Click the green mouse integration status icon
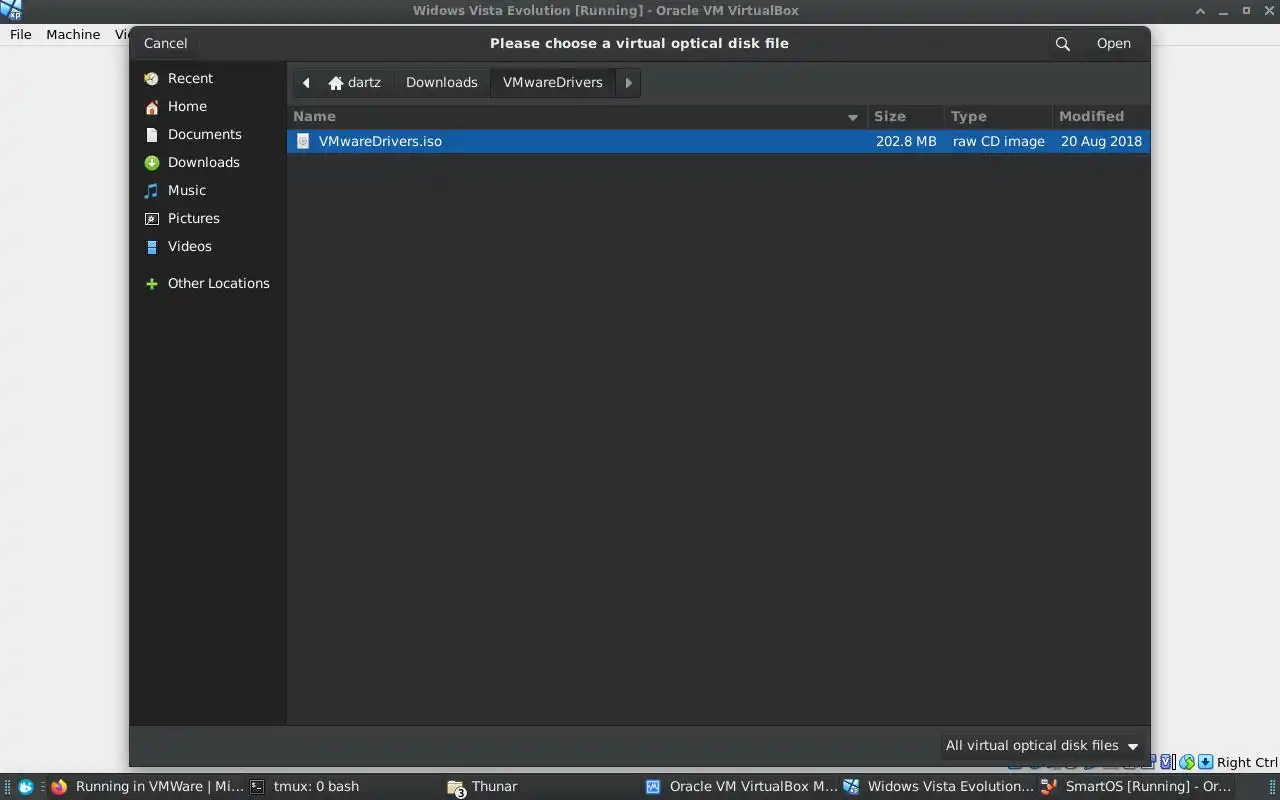Screen dimensions: 1280x800 [1187, 762]
